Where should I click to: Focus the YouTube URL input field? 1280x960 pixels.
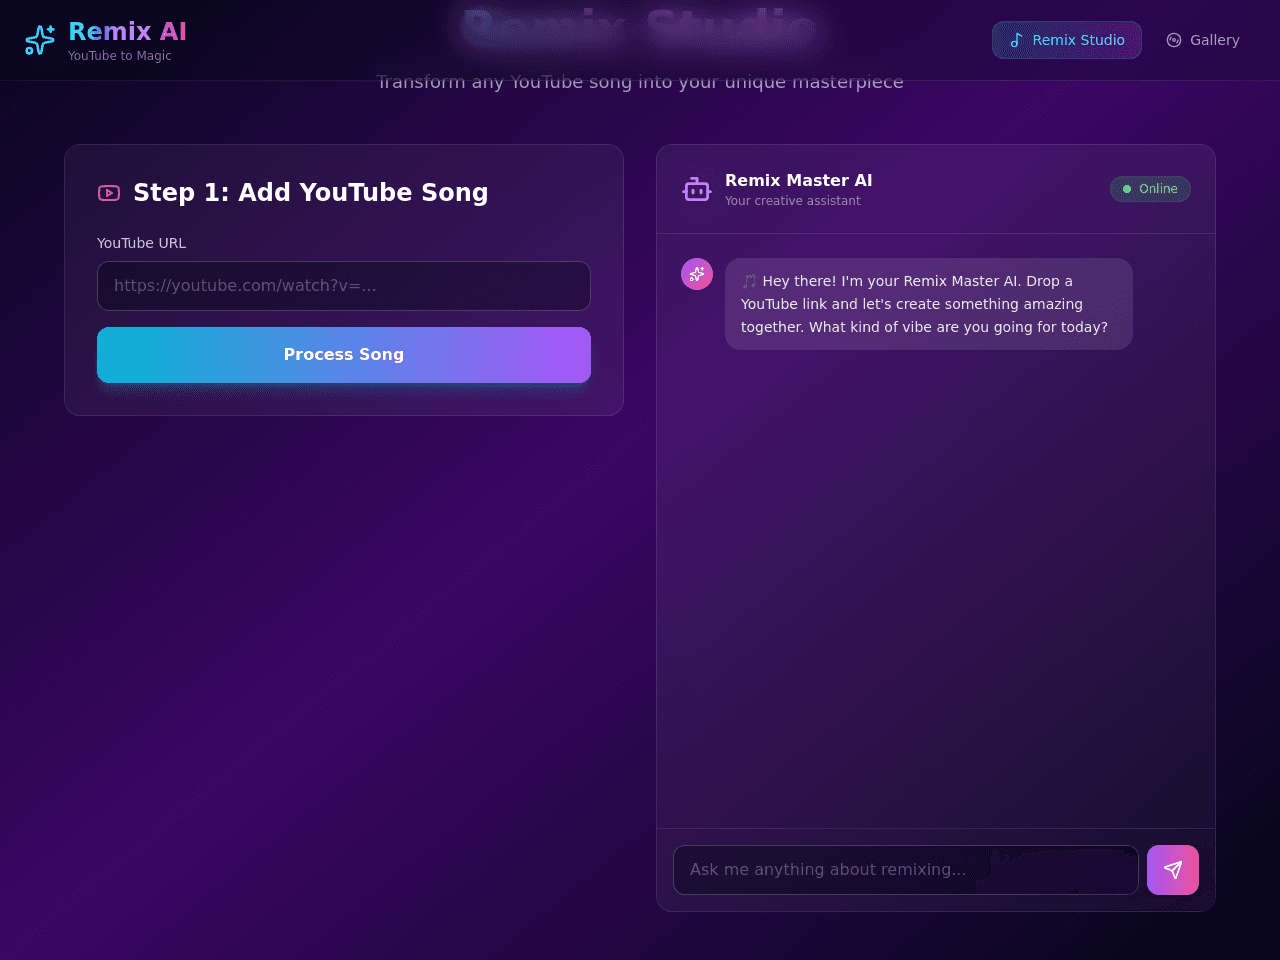(344, 286)
